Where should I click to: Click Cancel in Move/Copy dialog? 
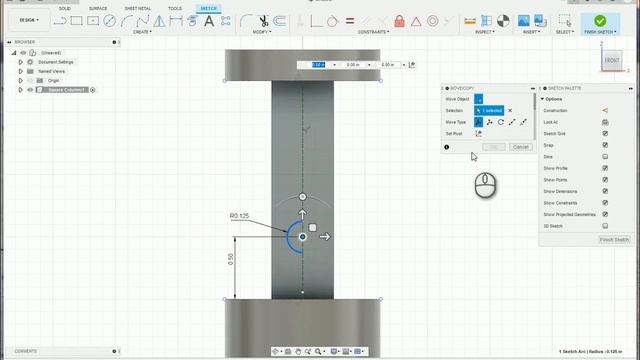pyautogui.click(x=520, y=147)
